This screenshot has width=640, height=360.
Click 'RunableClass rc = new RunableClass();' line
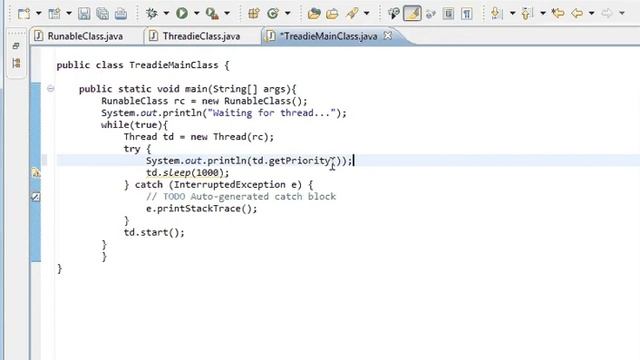click(204, 101)
